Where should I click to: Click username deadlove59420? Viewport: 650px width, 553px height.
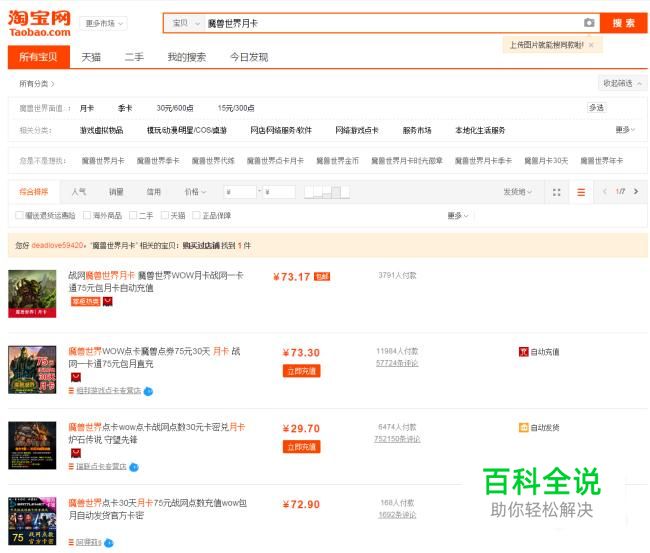57,245
